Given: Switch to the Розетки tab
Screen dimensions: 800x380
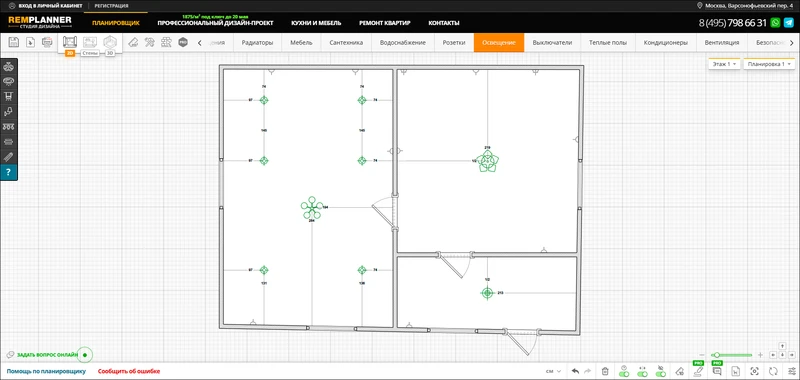Looking at the screenshot, I should [x=454, y=42].
